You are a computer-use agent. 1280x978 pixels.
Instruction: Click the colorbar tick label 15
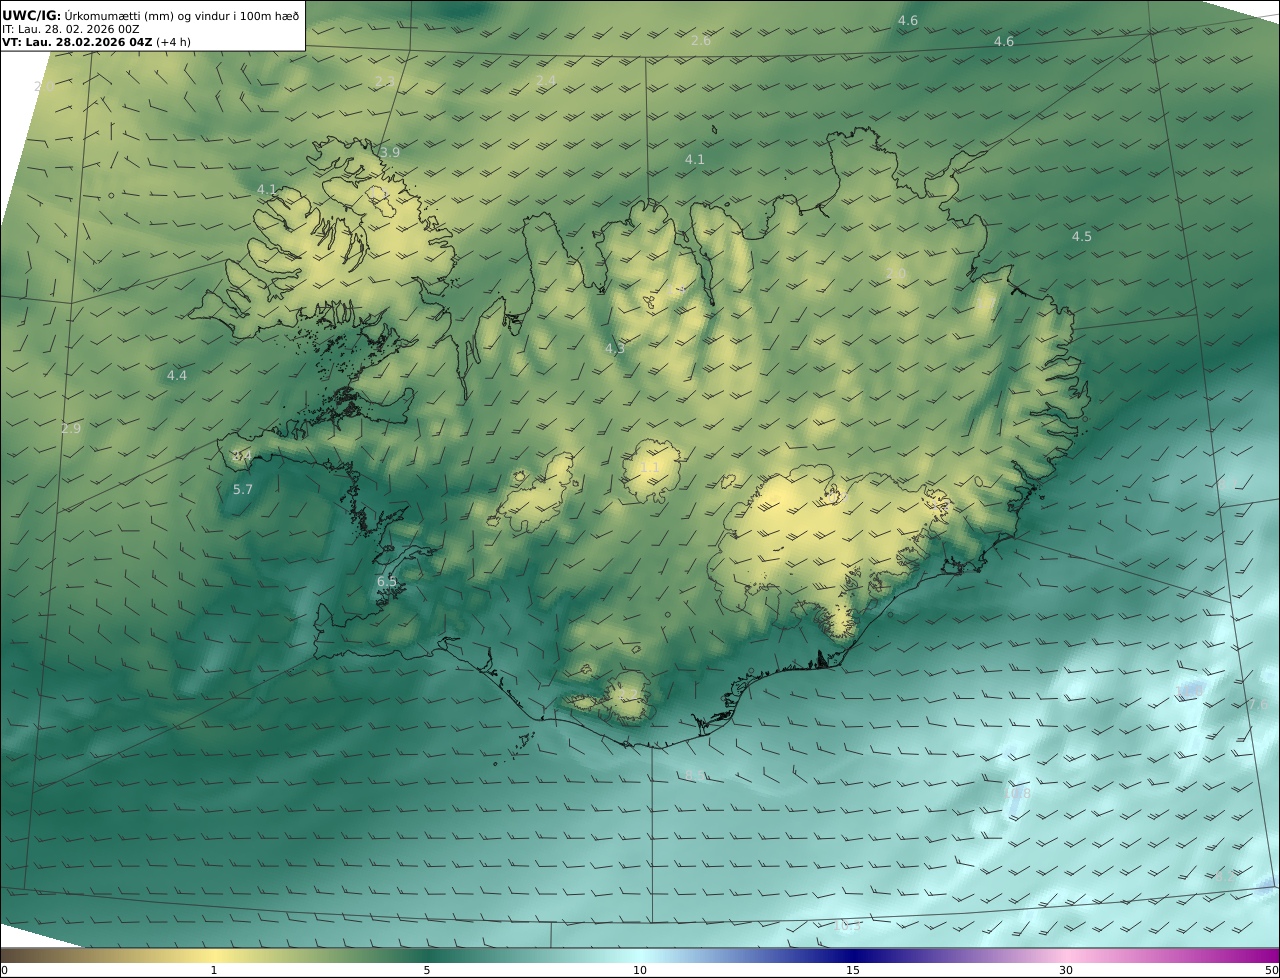(x=853, y=971)
